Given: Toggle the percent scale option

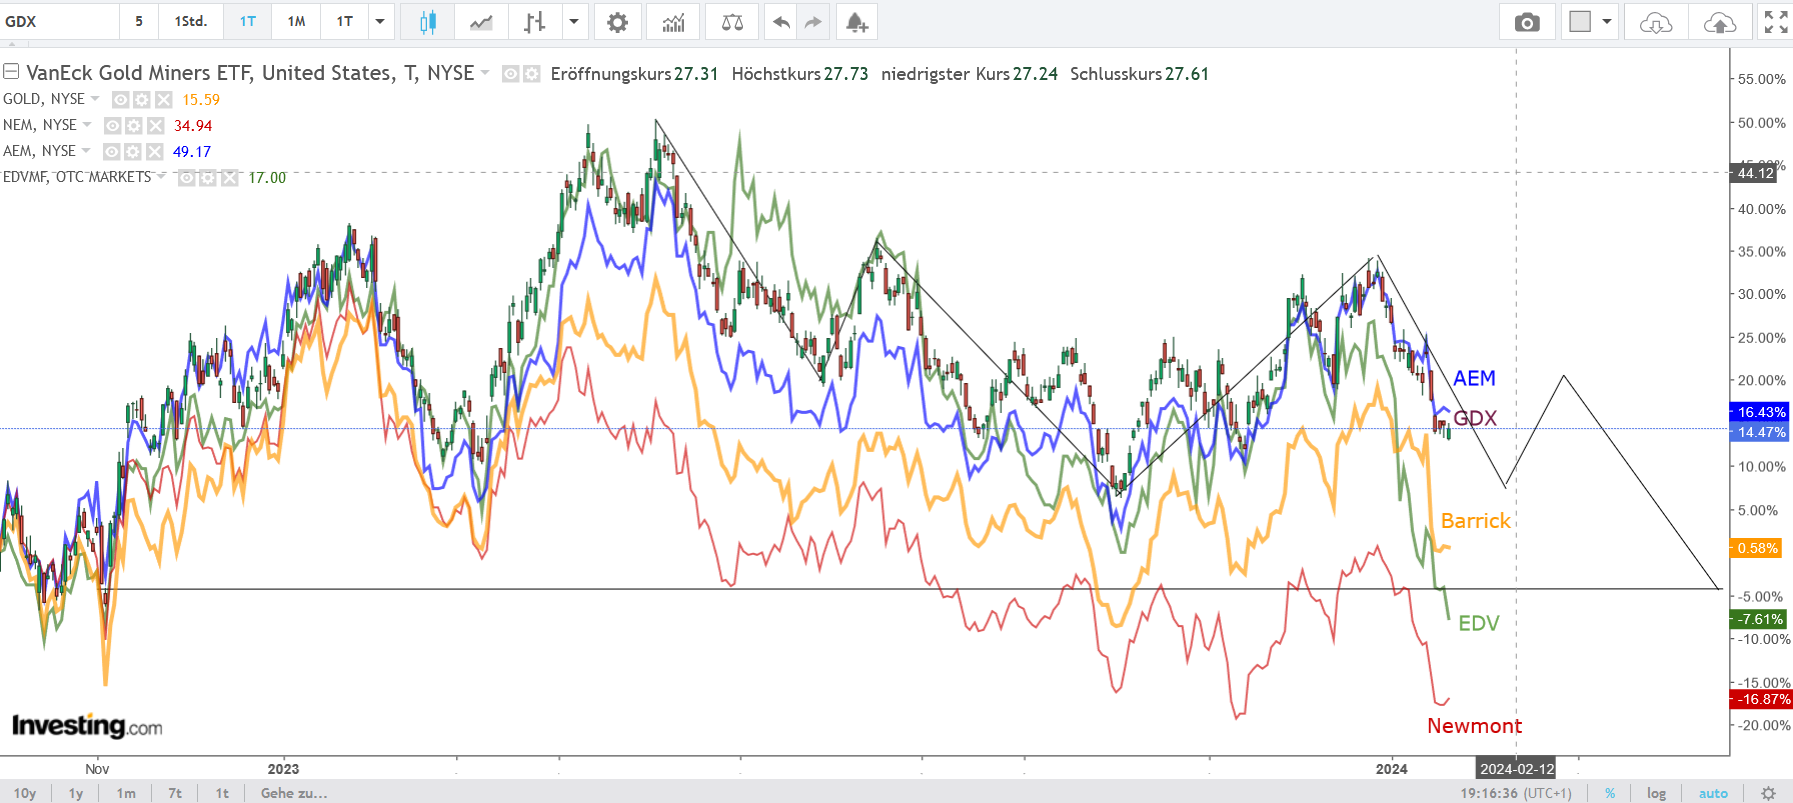Looking at the screenshot, I should (1610, 793).
